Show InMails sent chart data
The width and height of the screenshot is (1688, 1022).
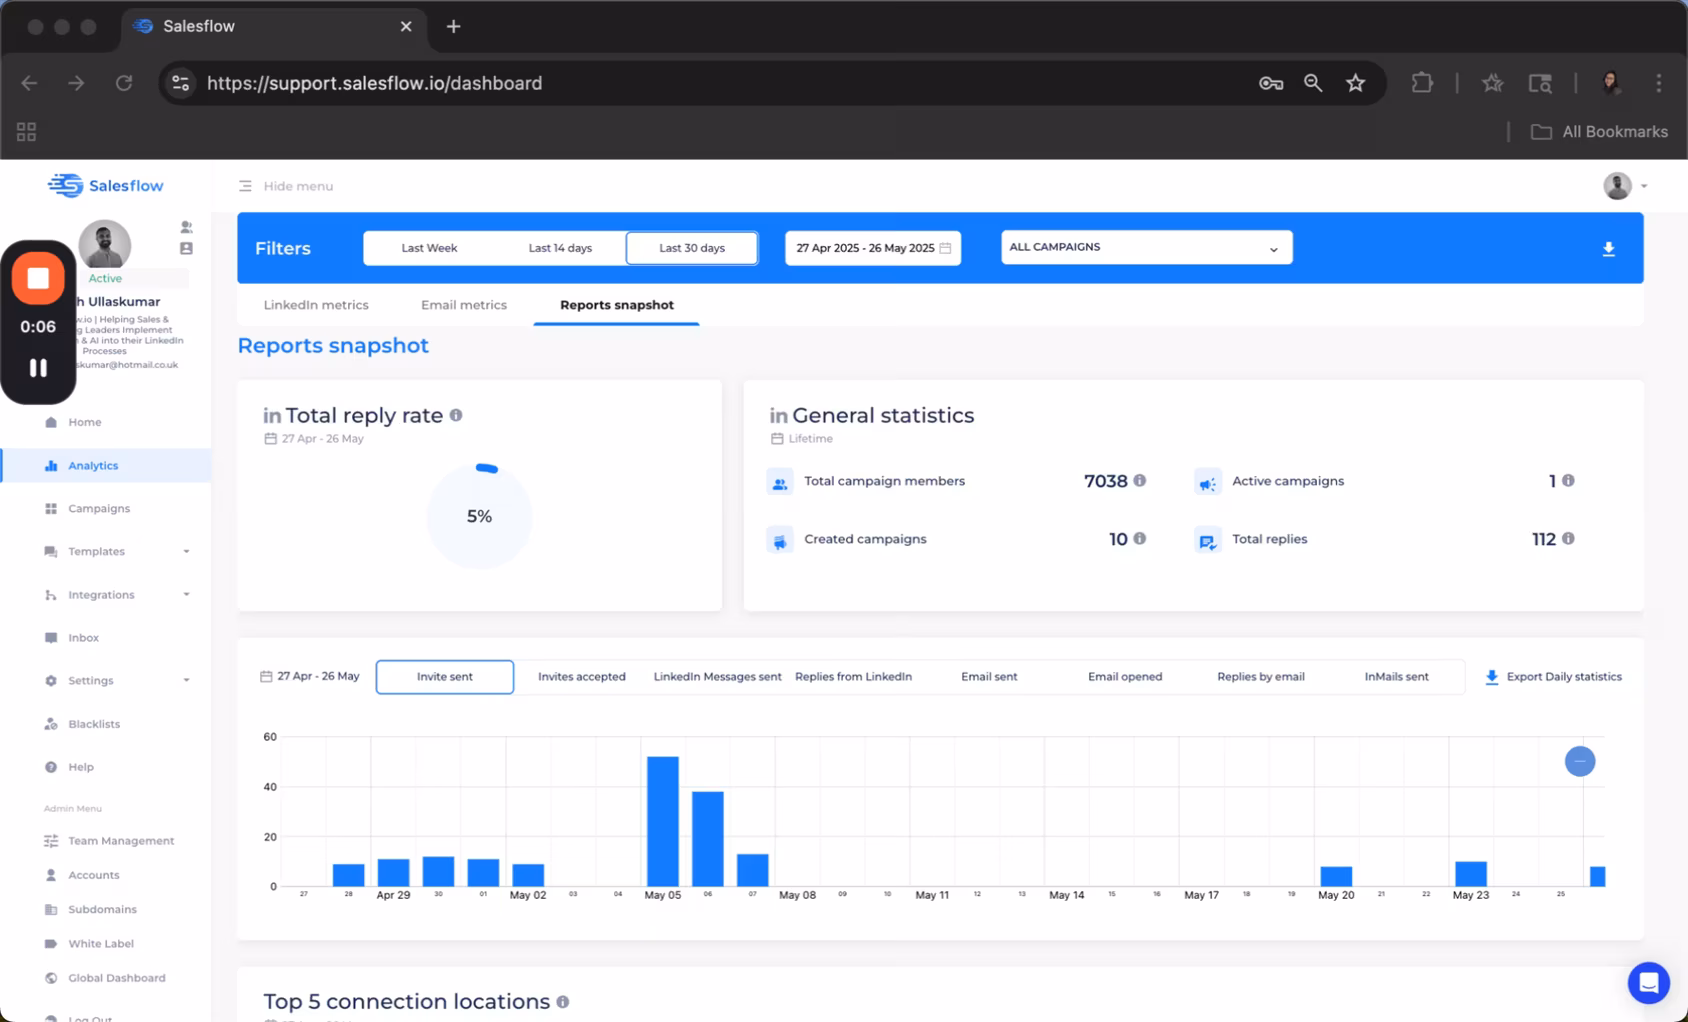1396,677
